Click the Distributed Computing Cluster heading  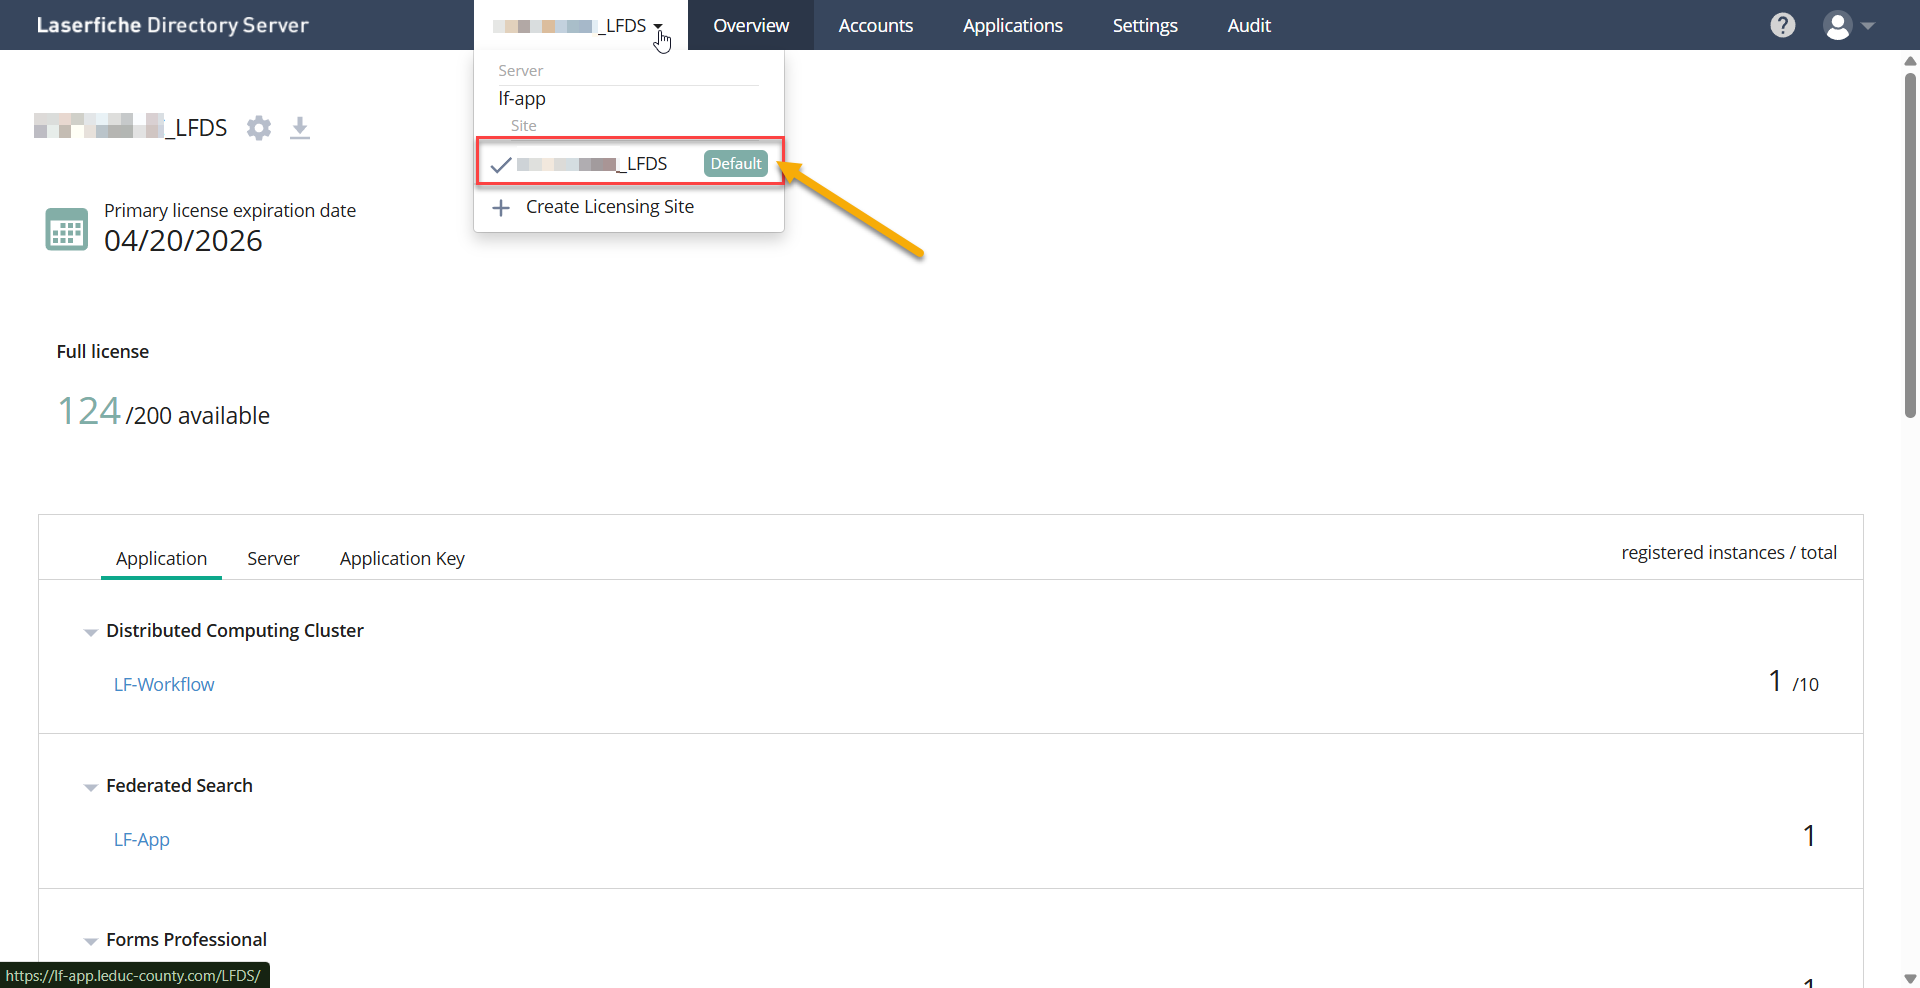tap(235, 631)
